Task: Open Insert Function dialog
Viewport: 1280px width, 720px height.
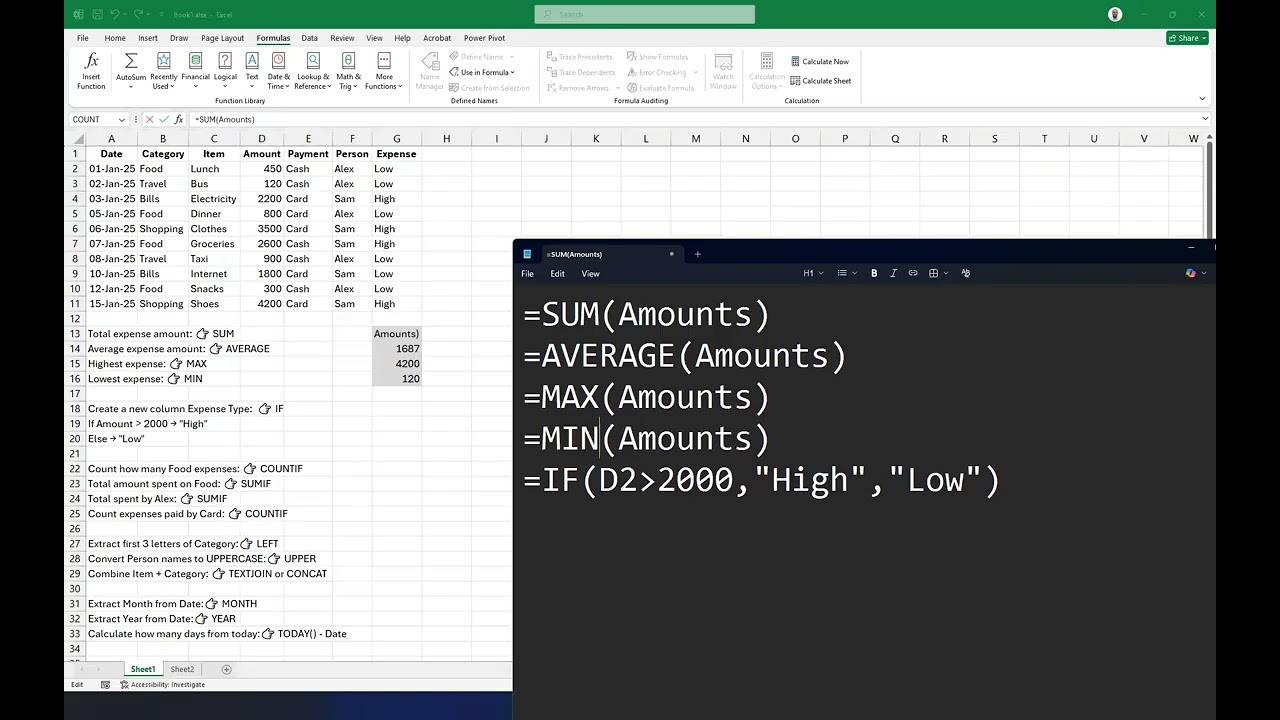Action: click(91, 71)
